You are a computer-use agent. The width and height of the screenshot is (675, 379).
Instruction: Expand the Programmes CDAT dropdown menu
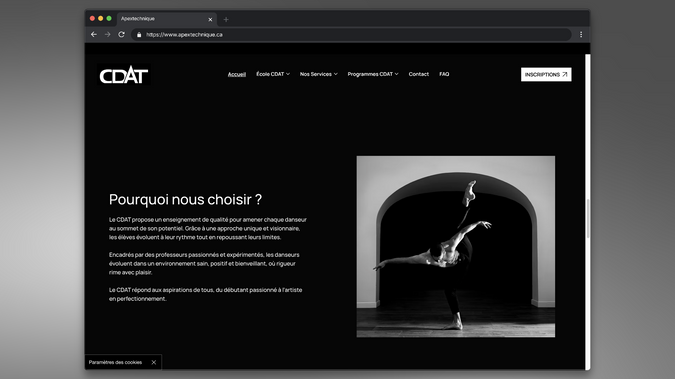(x=373, y=74)
